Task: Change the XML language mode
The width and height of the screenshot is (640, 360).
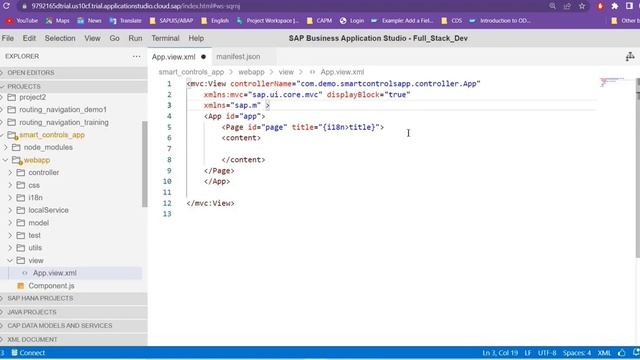Action: point(604,353)
